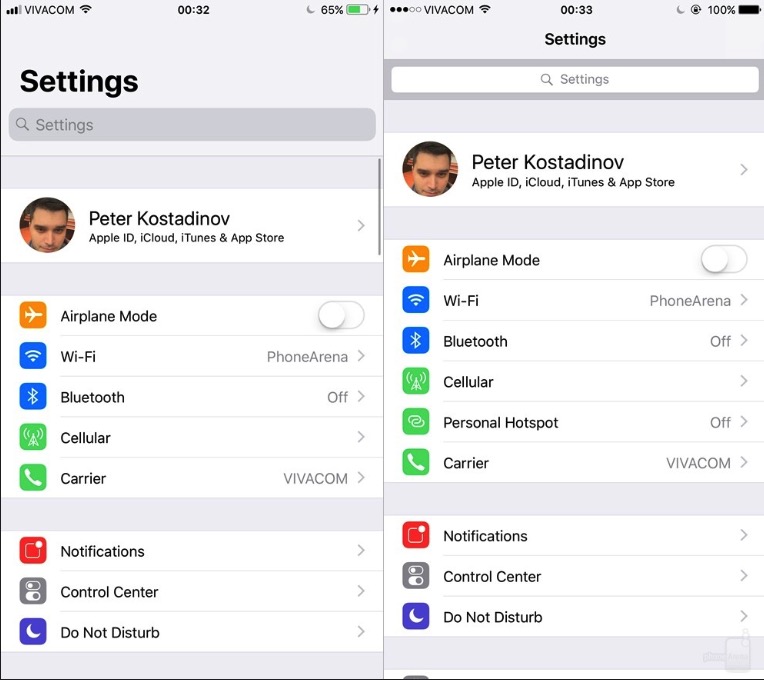This screenshot has height=680, width=764.
Task: Tap Carrier phone icon in right screen
Action: (416, 462)
